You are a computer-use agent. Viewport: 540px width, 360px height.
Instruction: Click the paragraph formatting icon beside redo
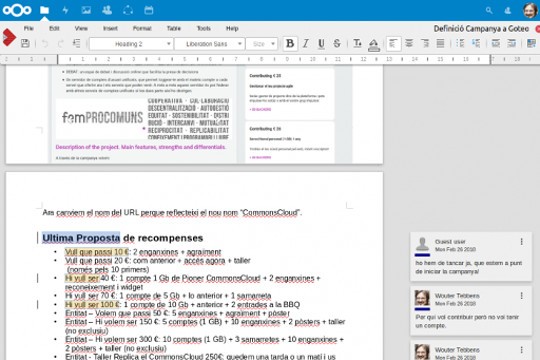pos(76,43)
